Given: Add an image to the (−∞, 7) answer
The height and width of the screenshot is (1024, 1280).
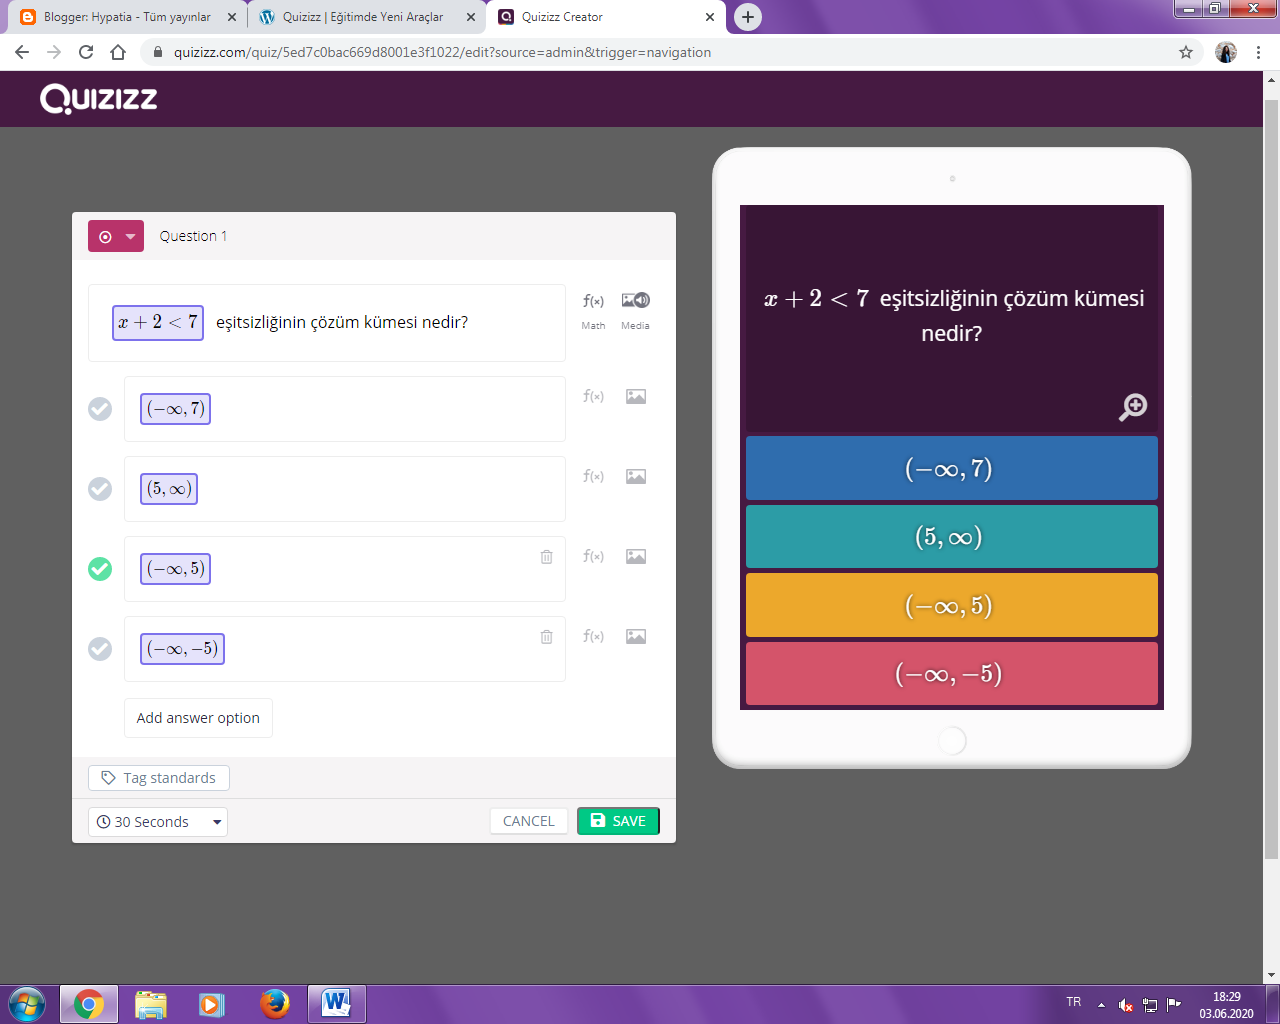Looking at the screenshot, I should click(x=637, y=396).
